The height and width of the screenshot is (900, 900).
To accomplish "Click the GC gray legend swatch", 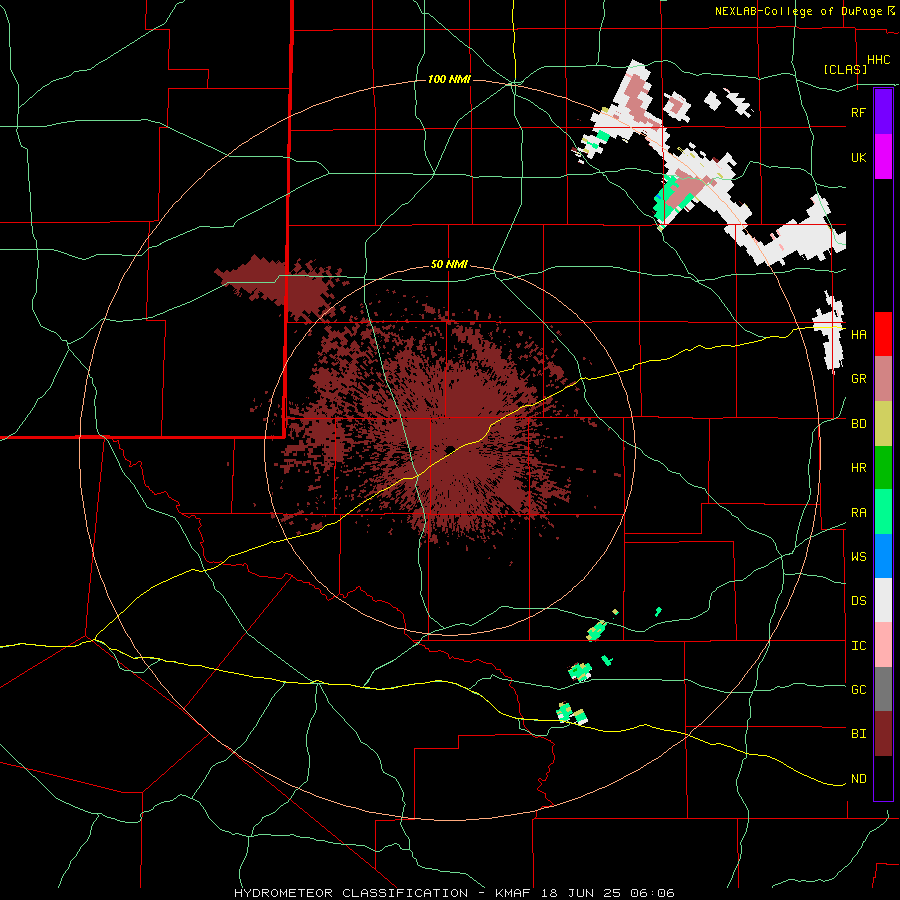I will pyautogui.click(x=883, y=689).
